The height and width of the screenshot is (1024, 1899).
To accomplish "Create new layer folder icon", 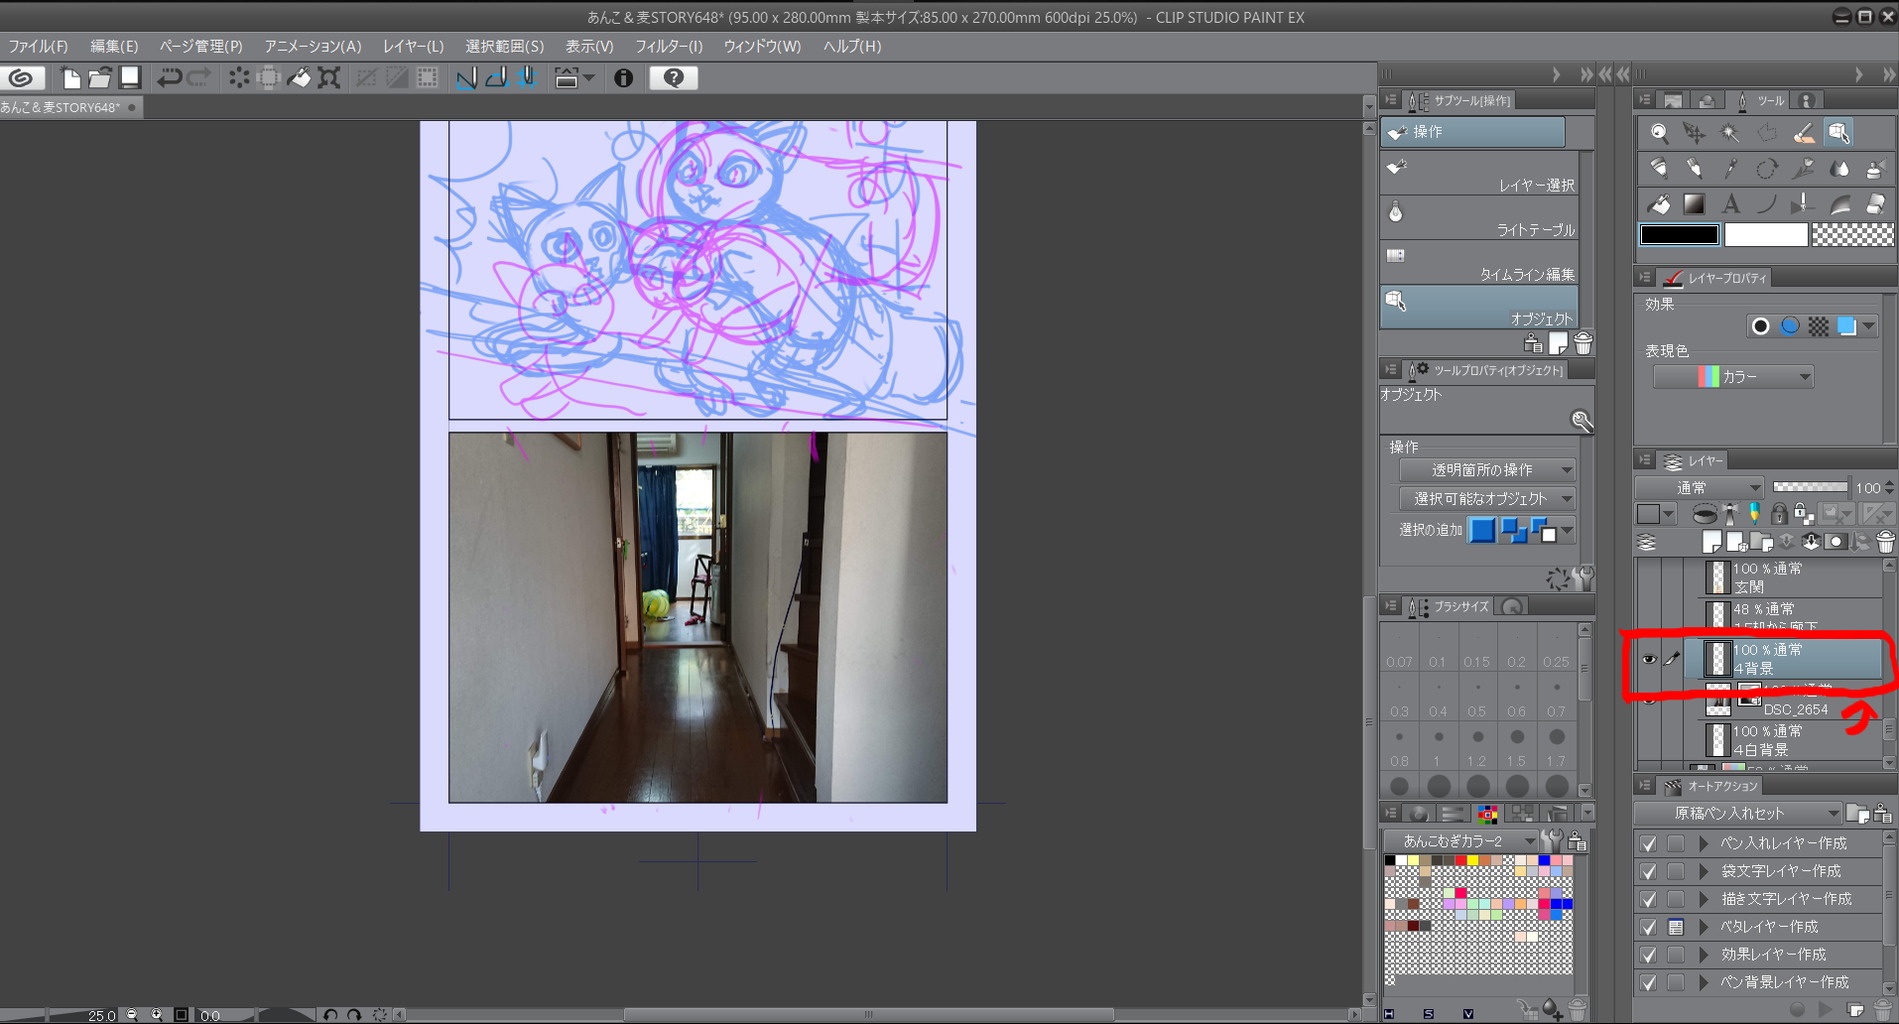I will pos(1761,543).
